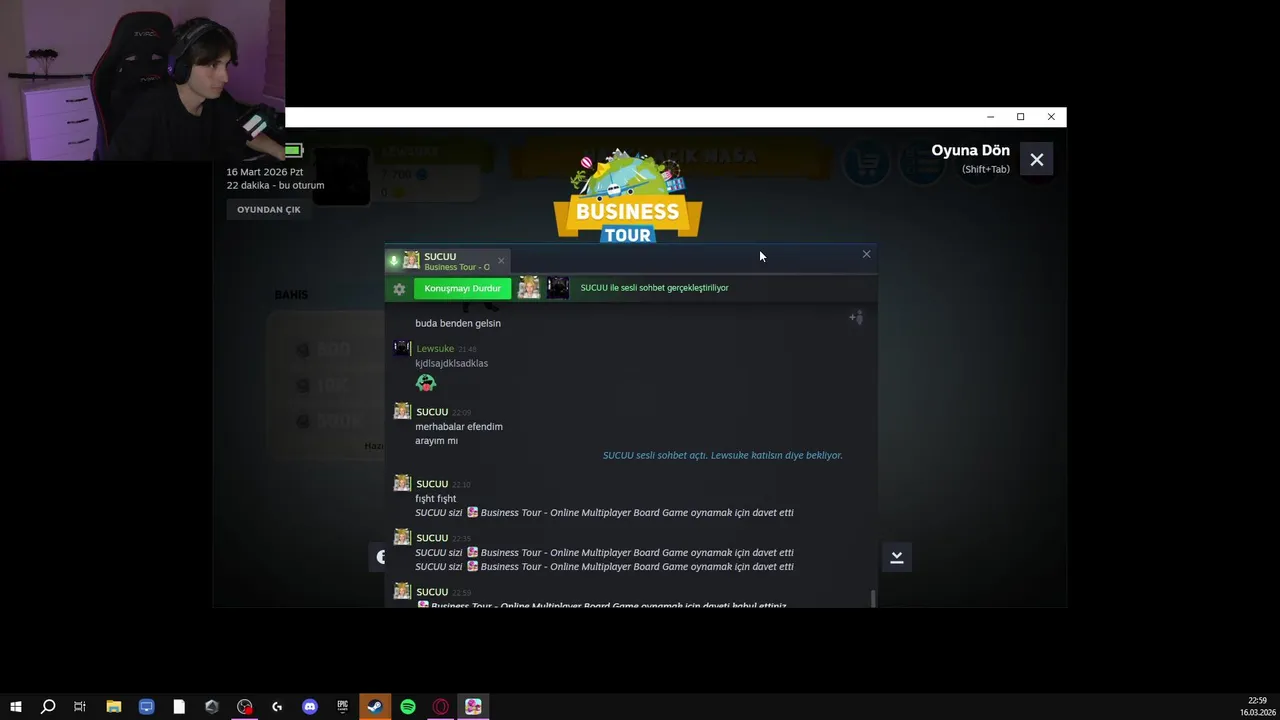Image resolution: width=1280 pixels, height=720 pixels.
Task: Click the scroll-to-bottom arrow button
Action: [x=897, y=557]
